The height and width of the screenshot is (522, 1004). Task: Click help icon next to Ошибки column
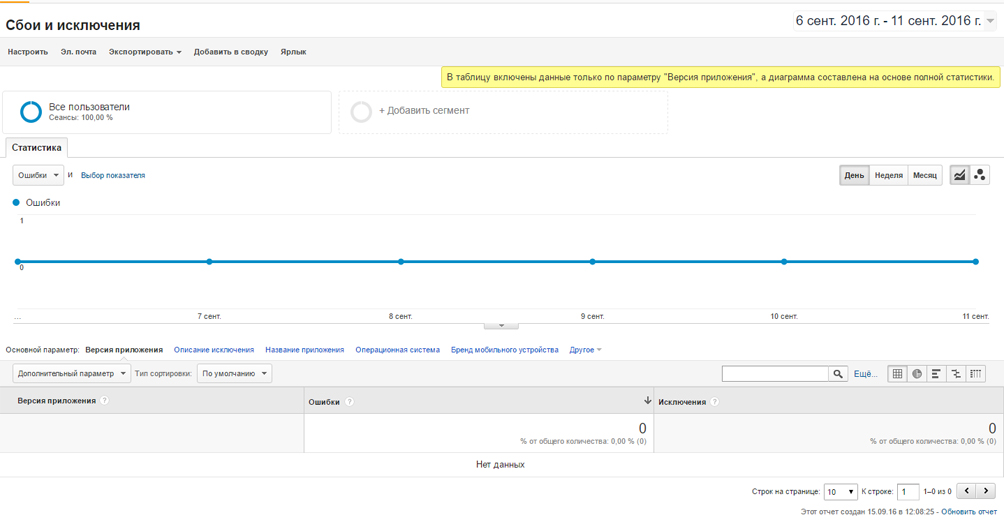point(350,402)
